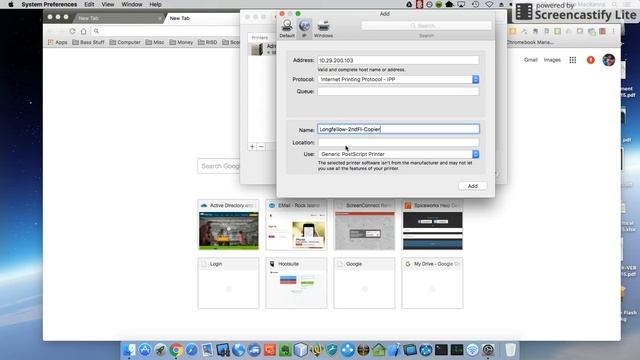Open the Use printer driver dropdown
Viewport: 640px width, 360px height.
[398, 154]
